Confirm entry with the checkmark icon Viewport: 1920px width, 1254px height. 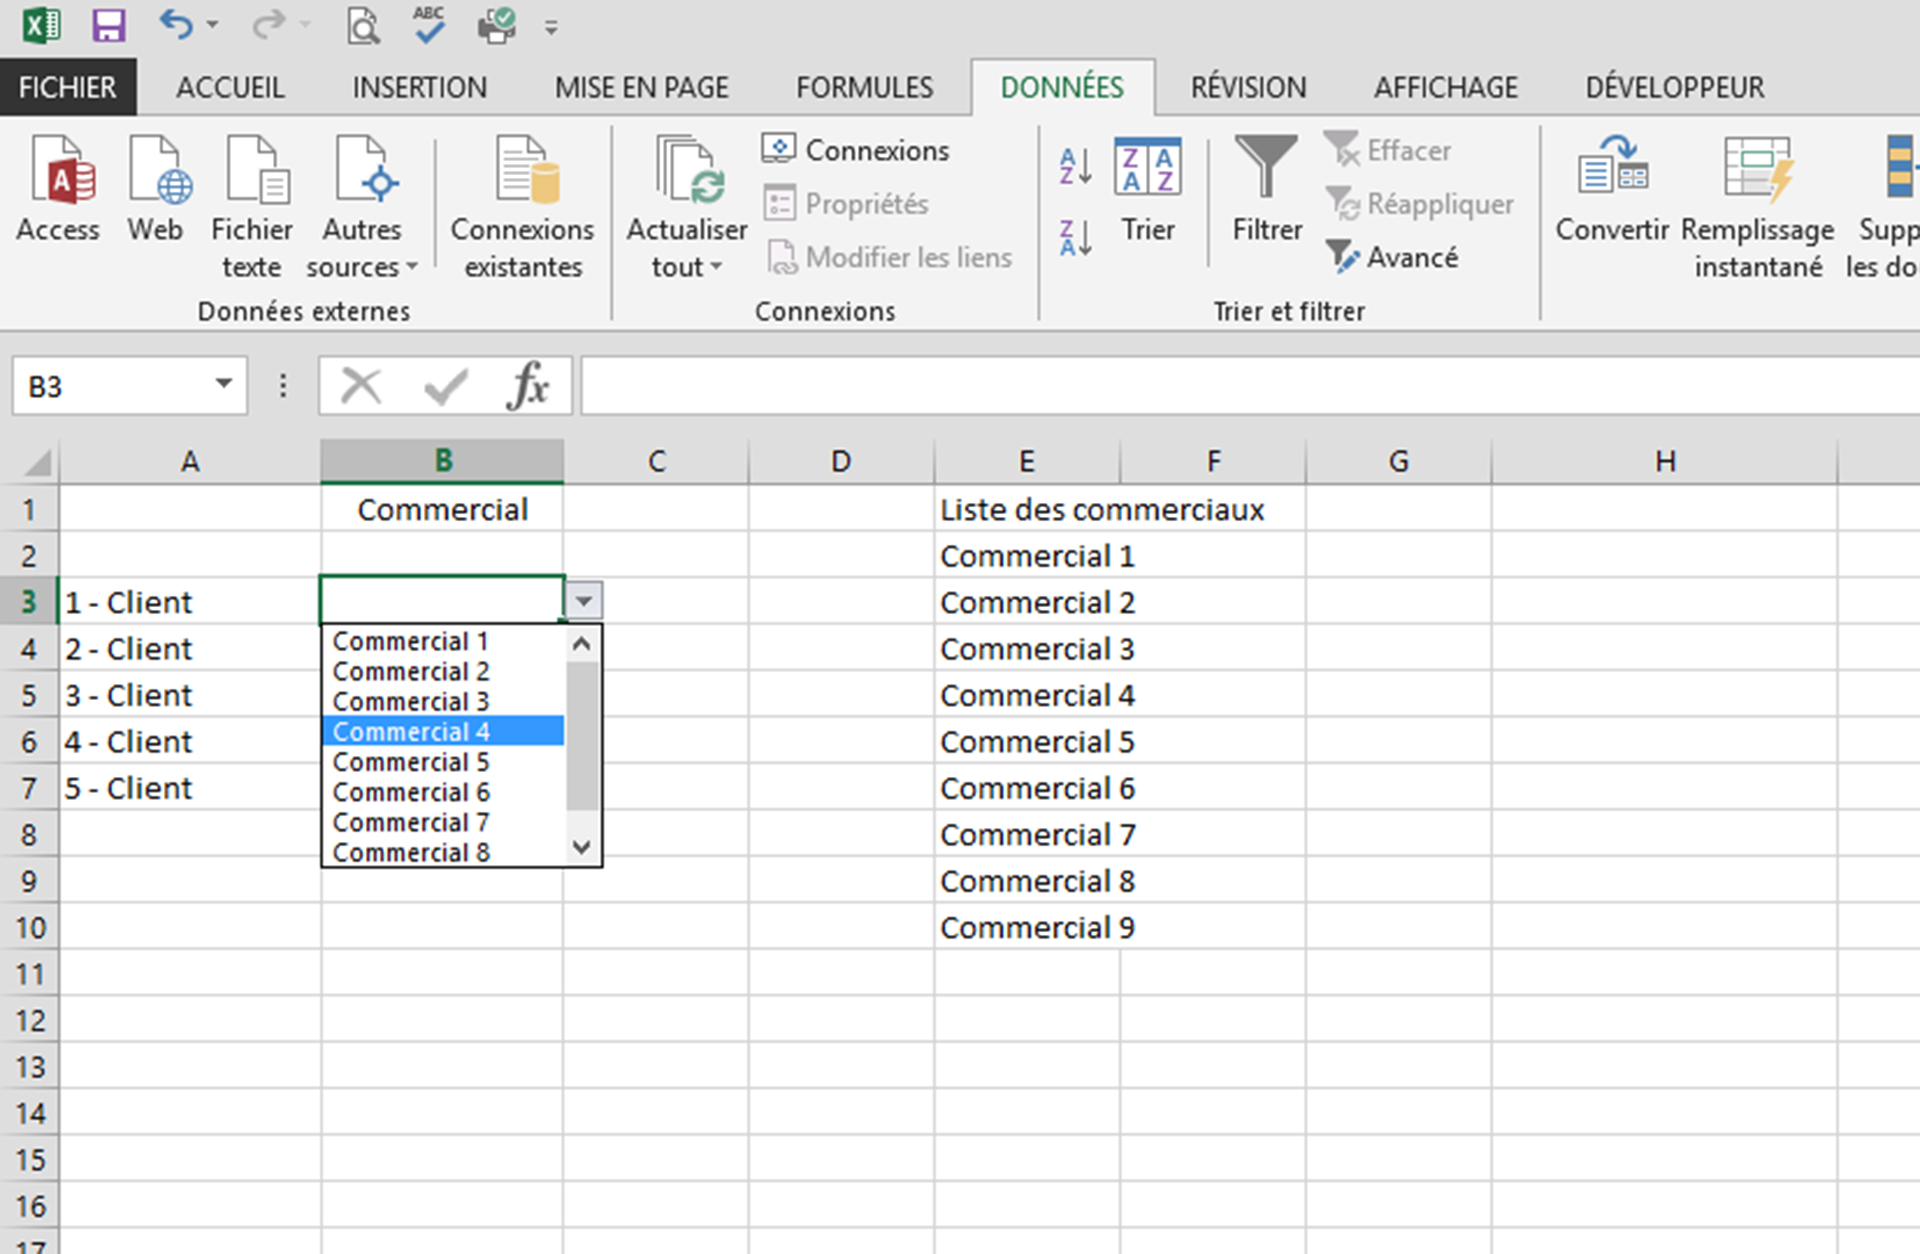[446, 386]
